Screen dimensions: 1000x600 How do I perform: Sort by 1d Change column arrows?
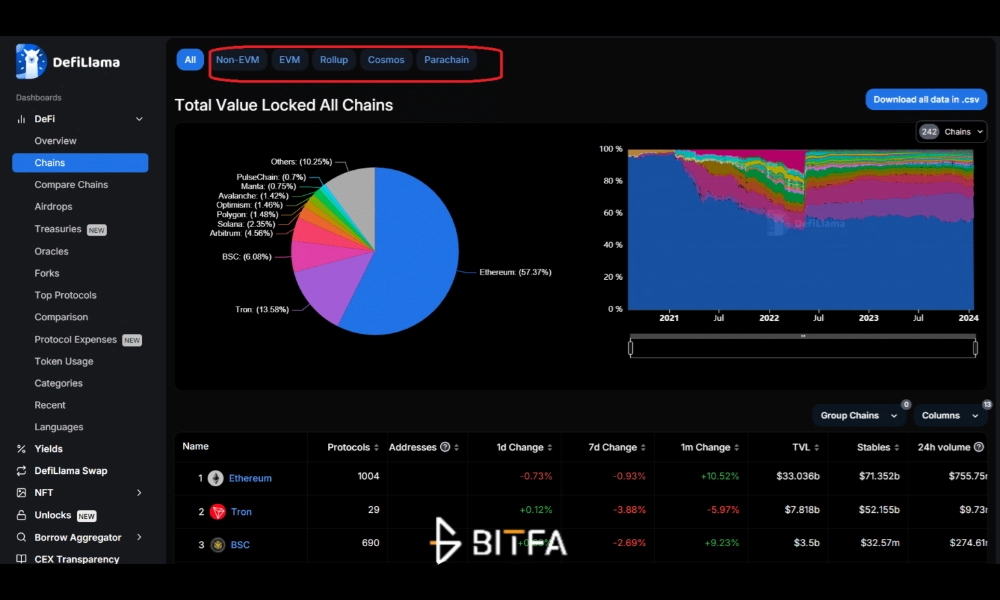click(x=550, y=448)
